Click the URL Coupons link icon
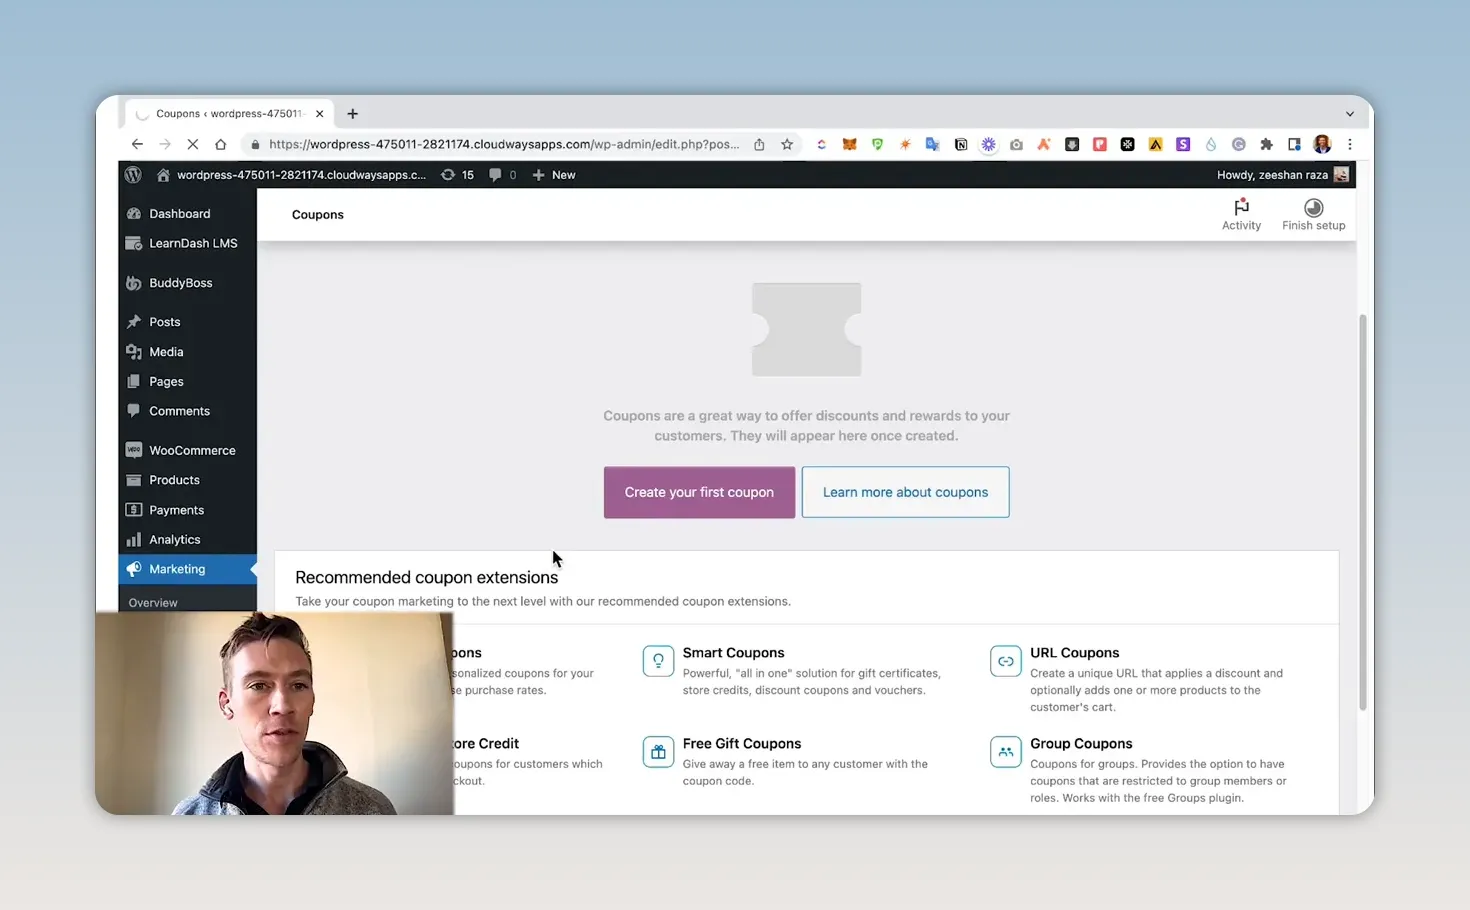 coord(1005,661)
